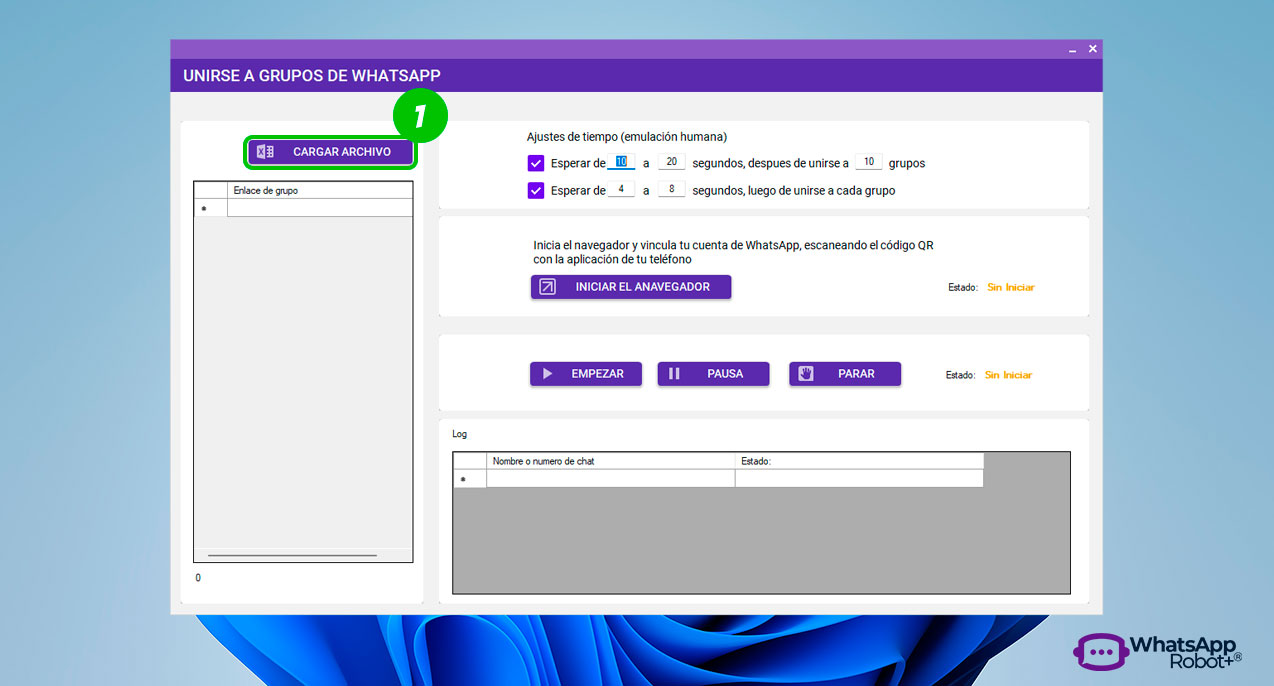Click the maximum seconds field showing 20
The image size is (1274, 686).
coord(672,162)
